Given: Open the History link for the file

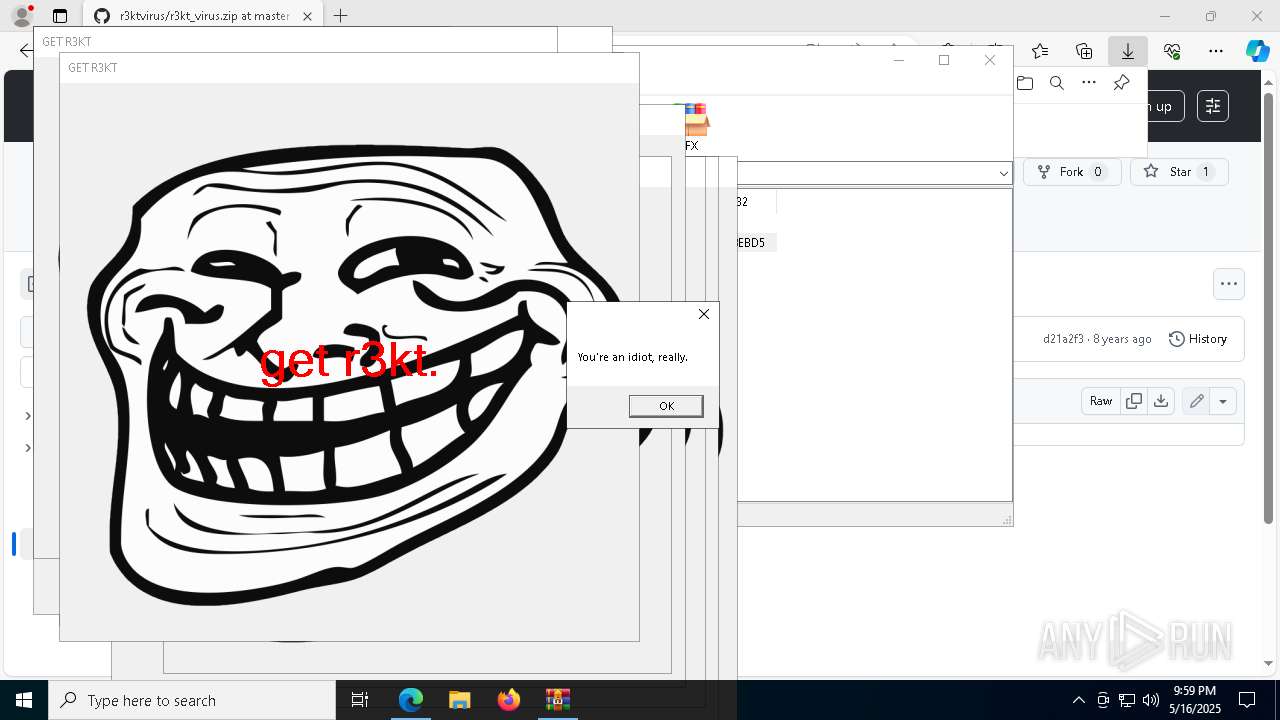Looking at the screenshot, I should click(1198, 339).
